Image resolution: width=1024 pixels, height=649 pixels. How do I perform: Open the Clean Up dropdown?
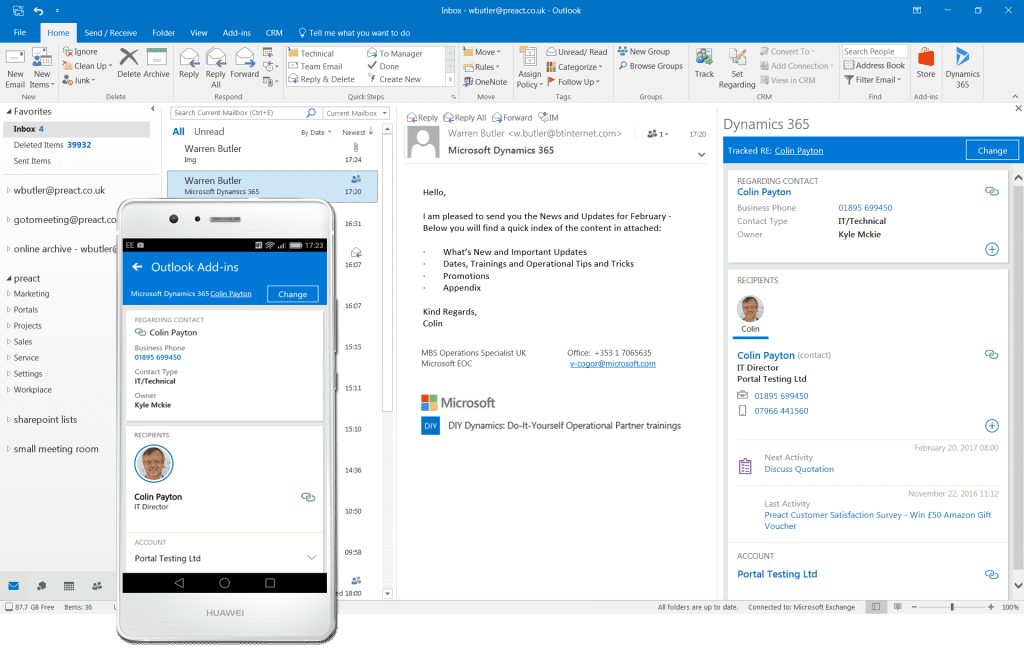coord(88,66)
